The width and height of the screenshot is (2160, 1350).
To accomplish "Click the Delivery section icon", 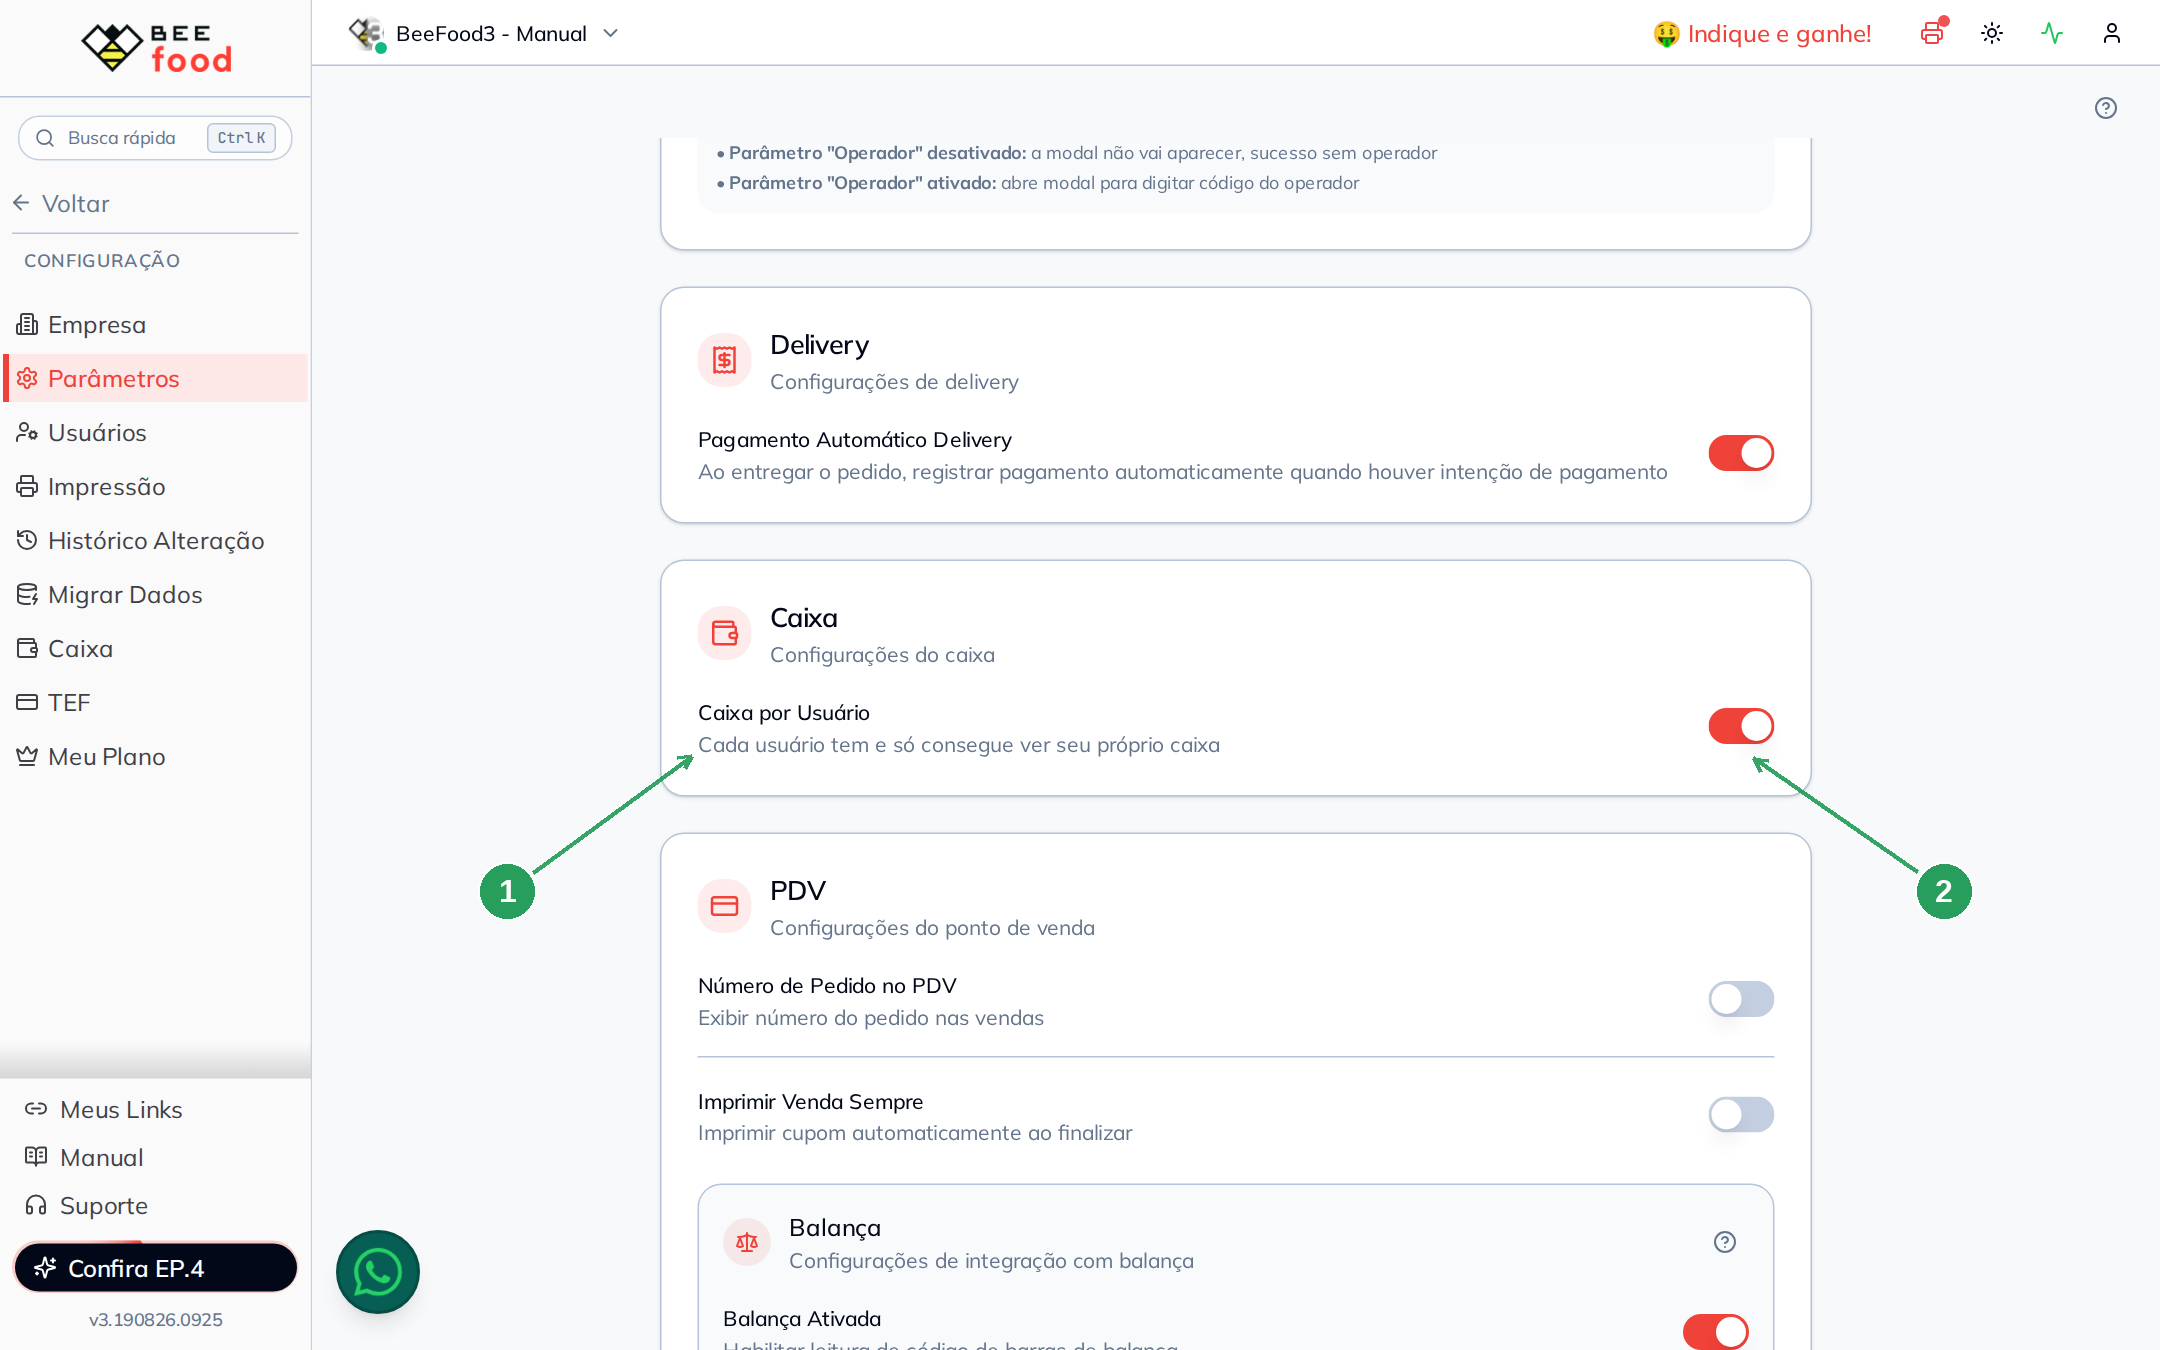I will (724, 360).
